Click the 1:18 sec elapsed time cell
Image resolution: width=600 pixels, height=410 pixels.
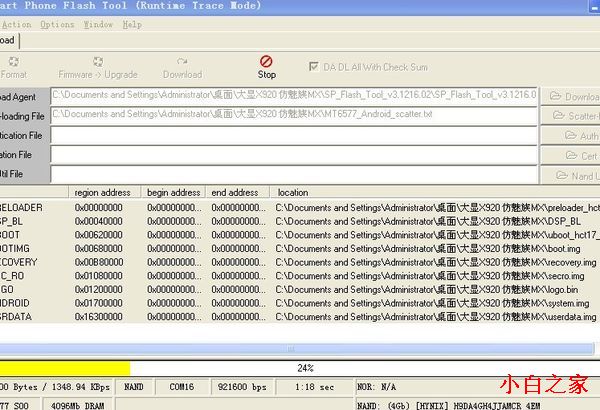314,387
